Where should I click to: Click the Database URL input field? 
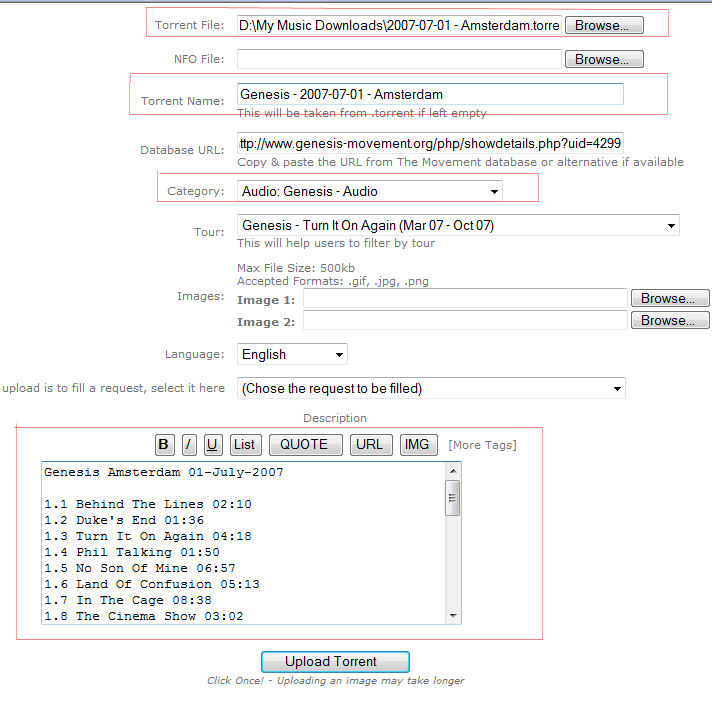(430, 143)
